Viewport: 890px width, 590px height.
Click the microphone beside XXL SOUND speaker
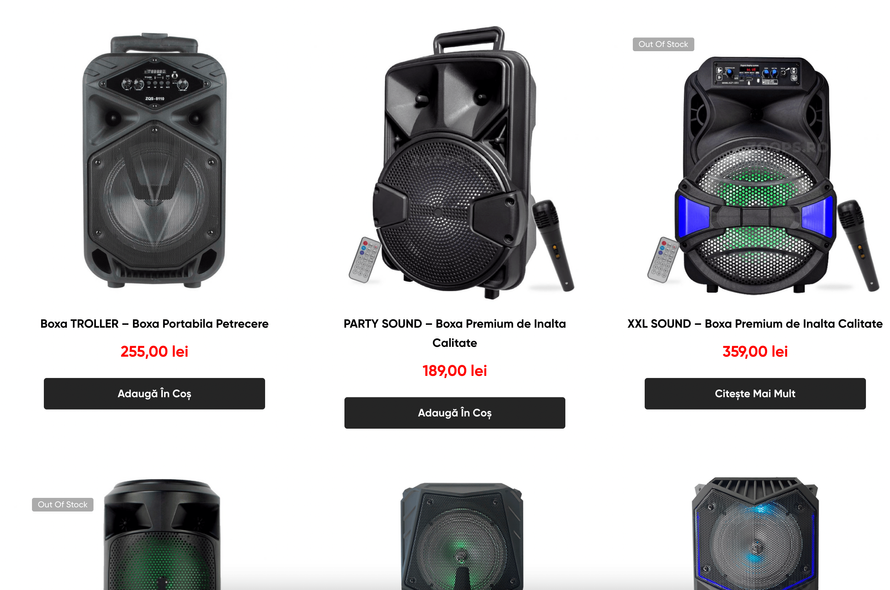point(858,245)
